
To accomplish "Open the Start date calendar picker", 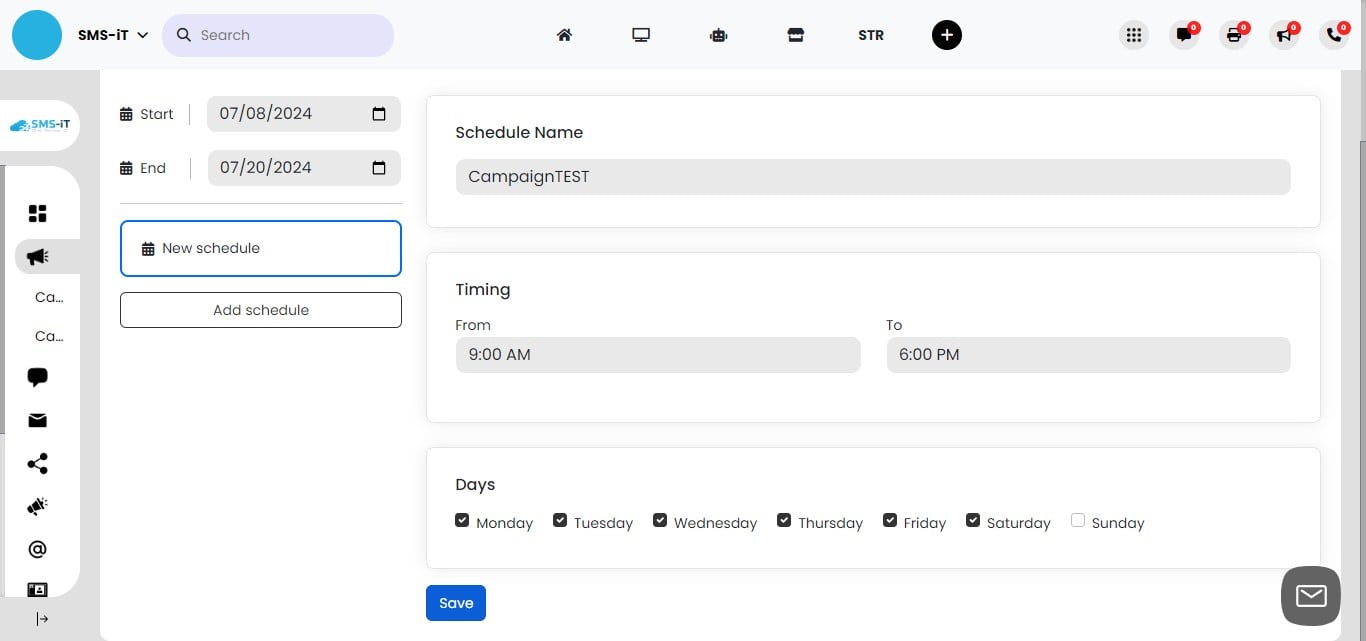I will (379, 114).
